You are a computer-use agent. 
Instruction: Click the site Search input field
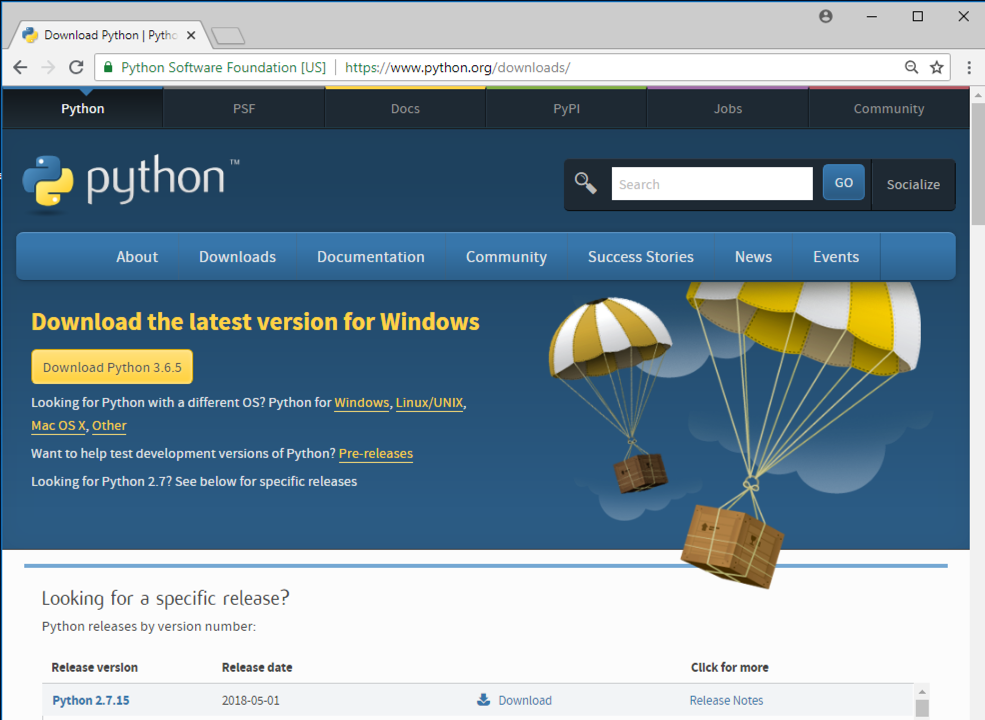(712, 183)
